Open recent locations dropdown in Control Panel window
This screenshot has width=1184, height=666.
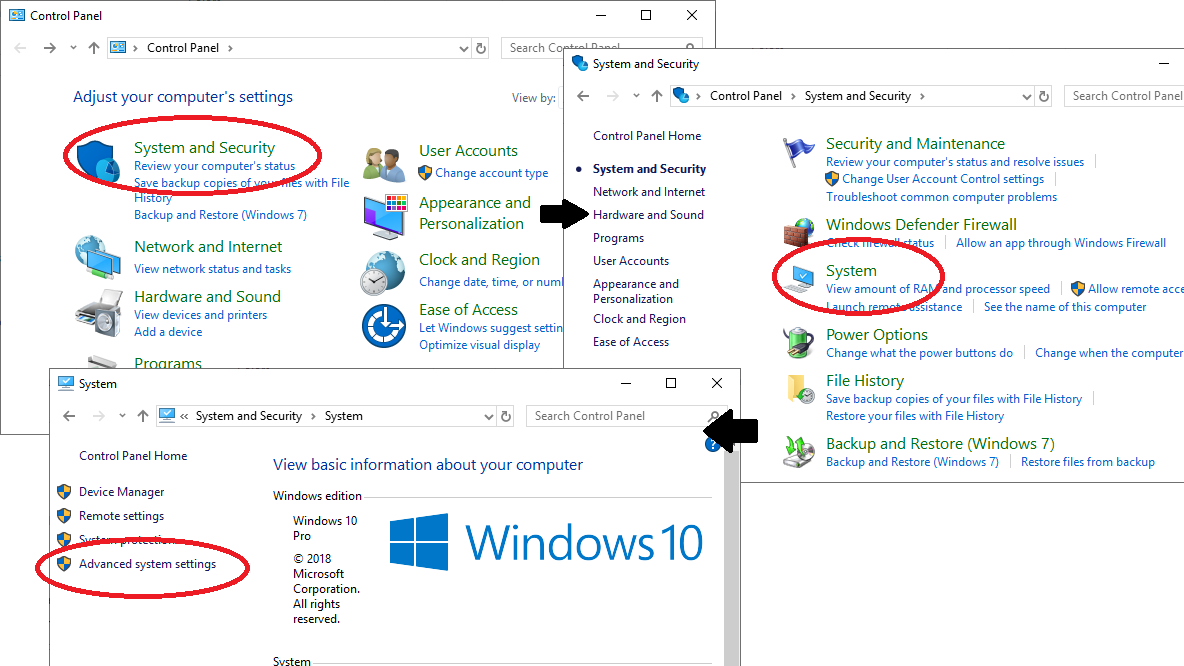point(73,48)
